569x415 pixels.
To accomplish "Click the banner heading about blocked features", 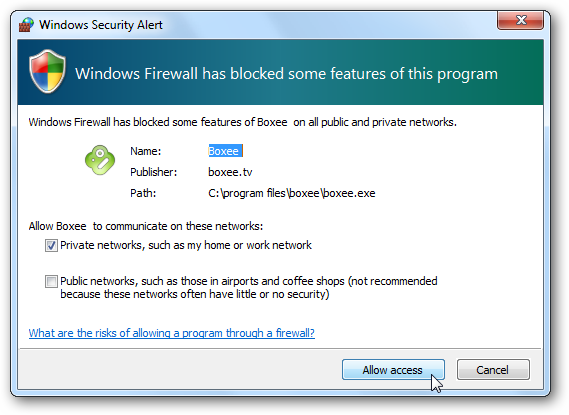I will tap(286, 74).
